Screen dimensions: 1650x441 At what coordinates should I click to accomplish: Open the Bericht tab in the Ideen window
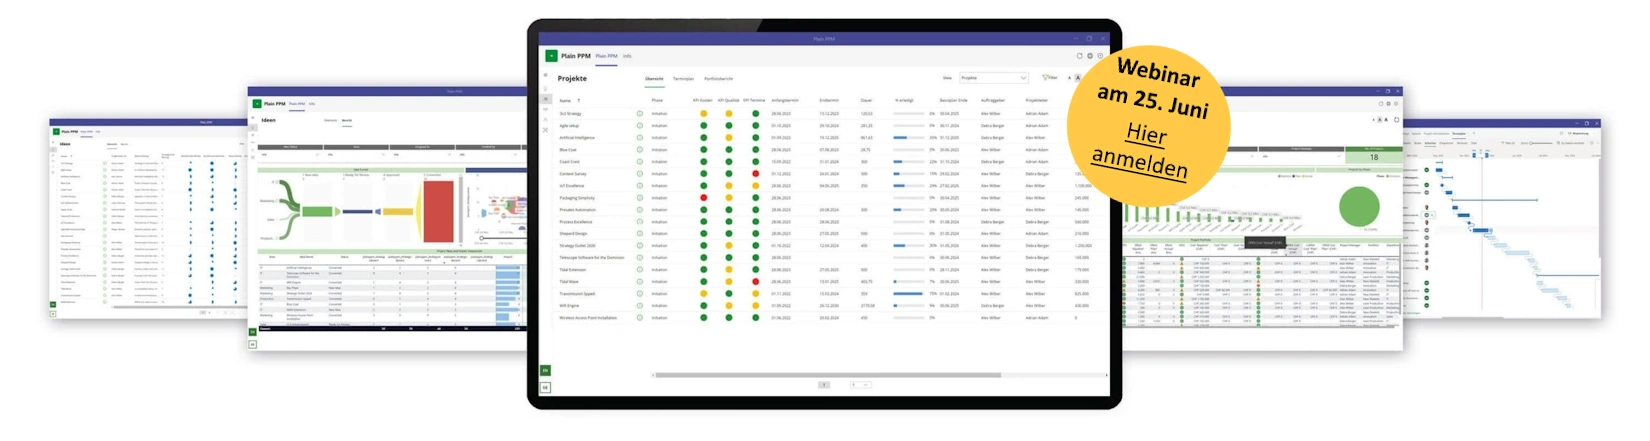pos(347,120)
